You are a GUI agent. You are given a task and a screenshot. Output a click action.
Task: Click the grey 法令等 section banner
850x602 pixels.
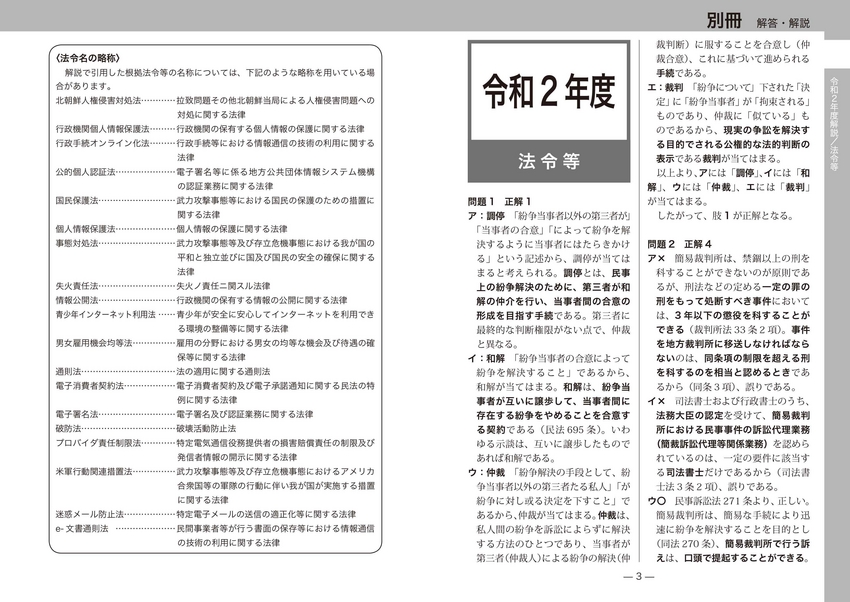[546, 160]
